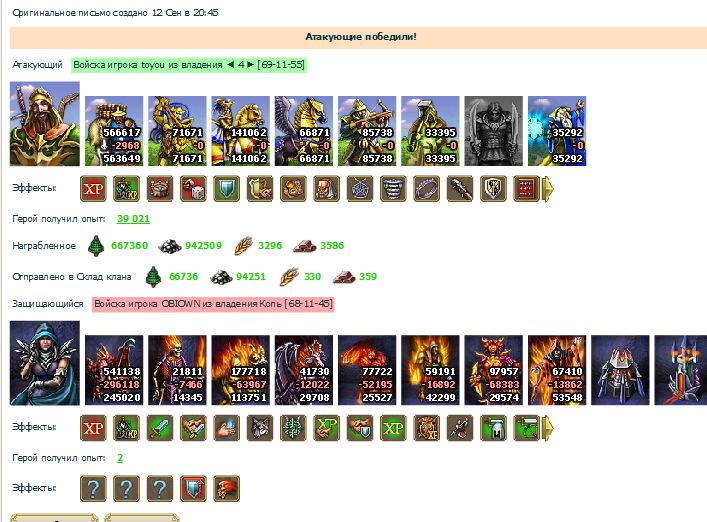Expand more defender effects with yellow arrow
This screenshot has height=522, width=707.
tap(547, 427)
